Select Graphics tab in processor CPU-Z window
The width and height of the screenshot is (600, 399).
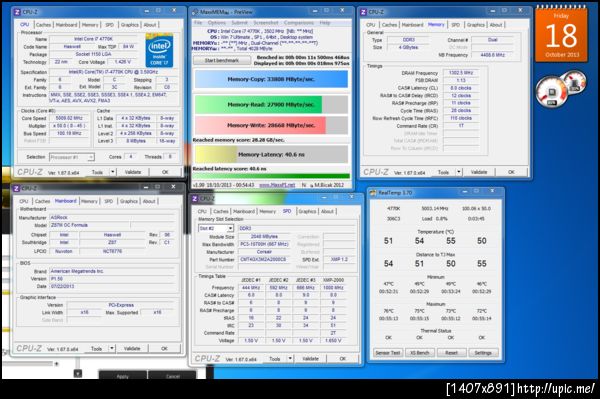[x=129, y=25]
